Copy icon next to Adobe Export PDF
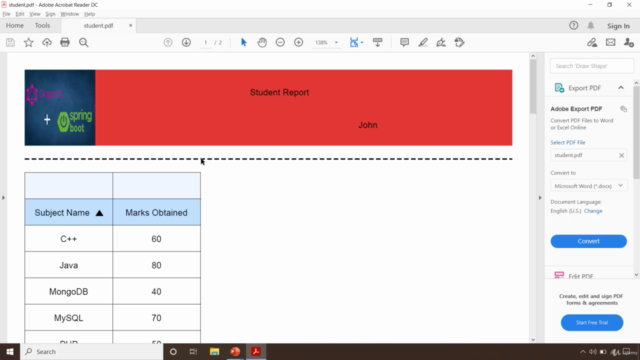Viewport: 640px width, 360px height. click(623, 109)
